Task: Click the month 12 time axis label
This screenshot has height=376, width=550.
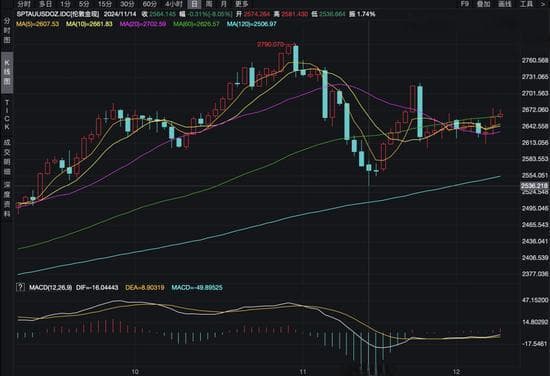Action: pos(456,372)
